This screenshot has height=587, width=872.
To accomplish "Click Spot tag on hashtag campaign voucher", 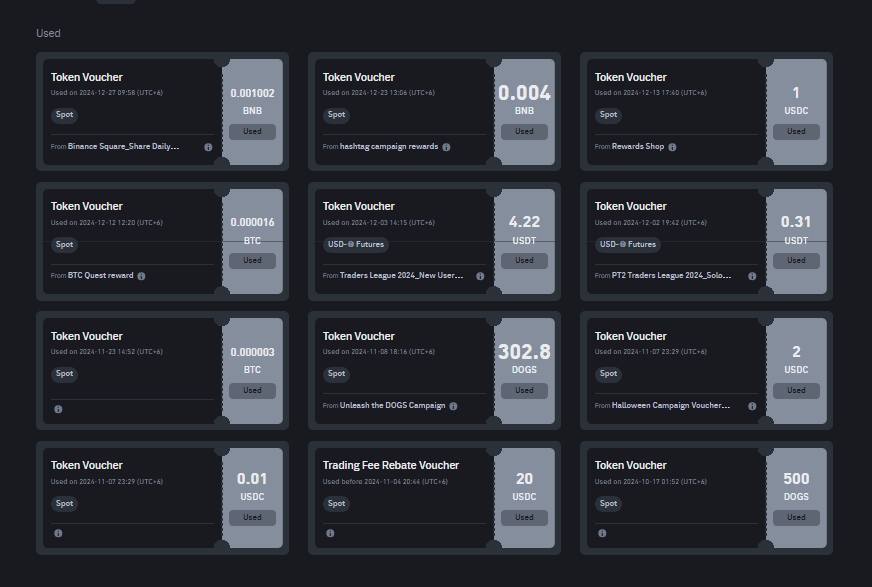I will [x=336, y=115].
